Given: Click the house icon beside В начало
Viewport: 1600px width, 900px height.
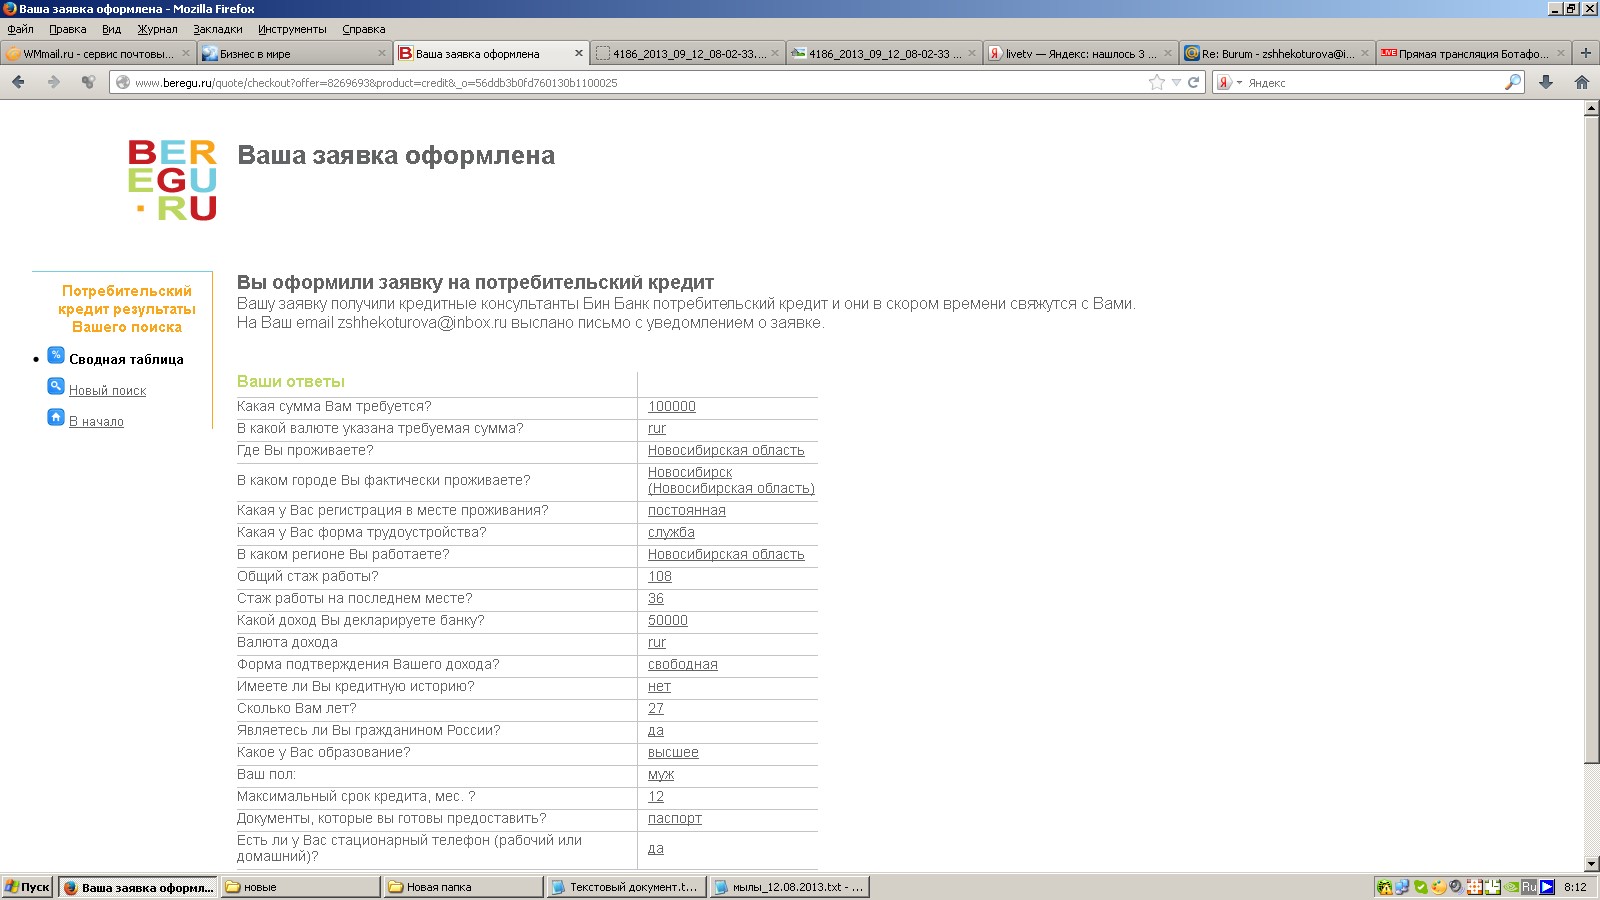Looking at the screenshot, I should coord(56,418).
